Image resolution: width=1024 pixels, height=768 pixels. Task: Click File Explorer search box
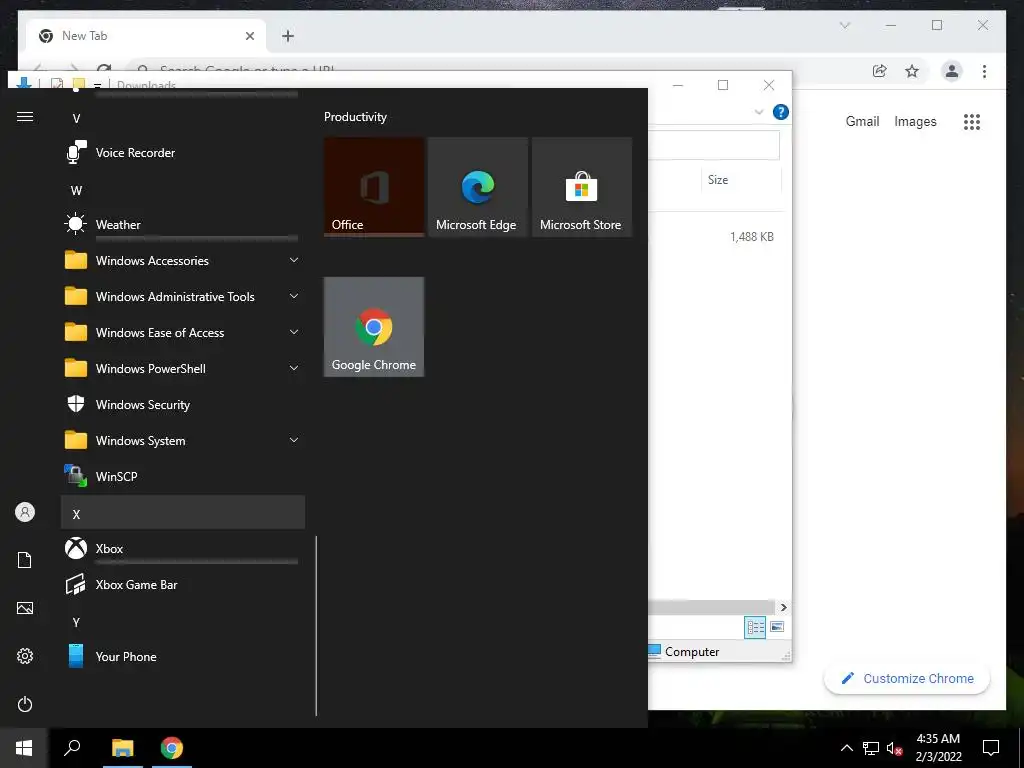tap(714, 145)
